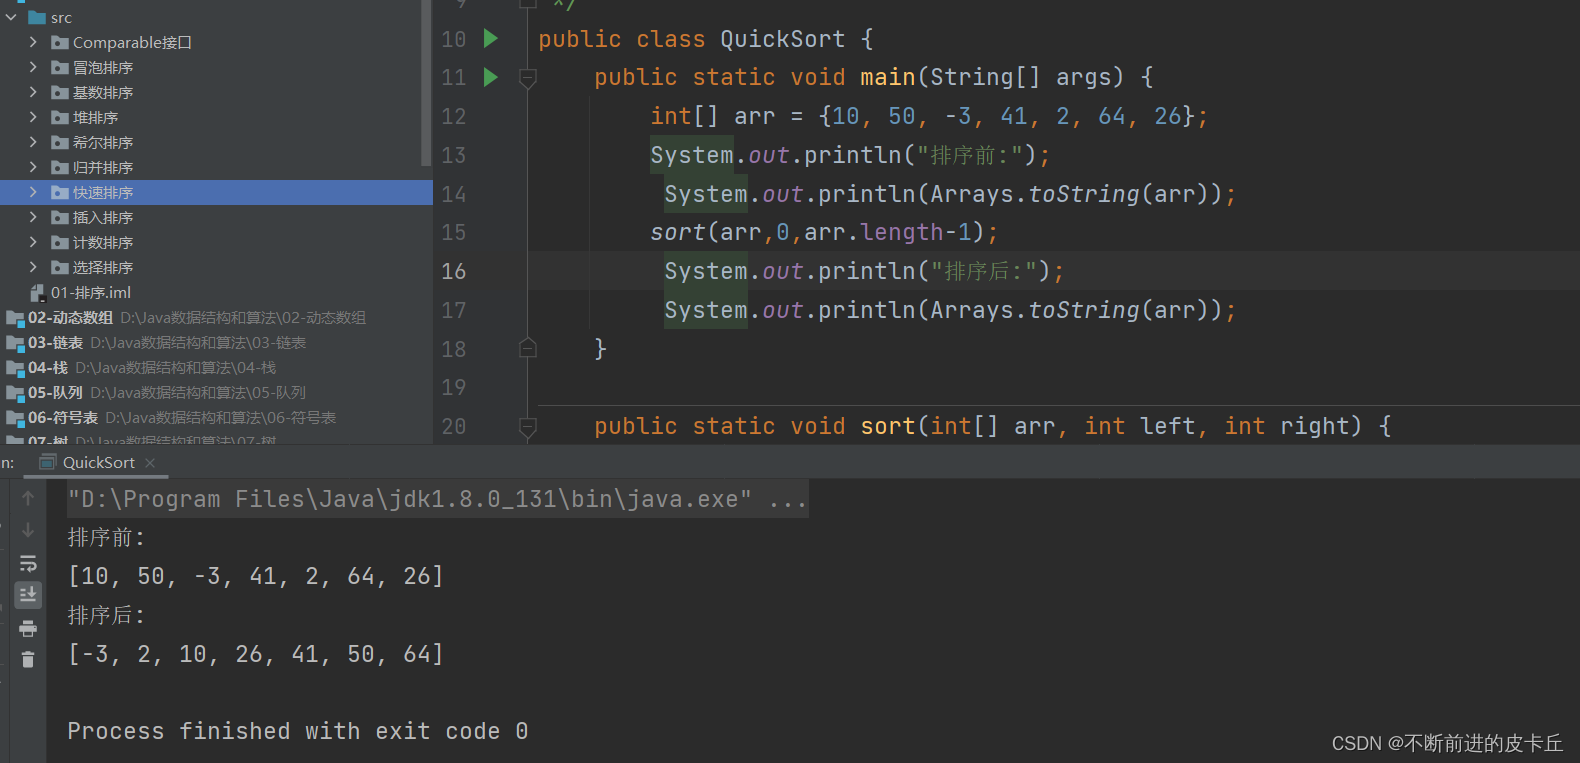Select the 基数排序 folder label
Viewport: 1580px width, 763px height.
[x=103, y=92]
